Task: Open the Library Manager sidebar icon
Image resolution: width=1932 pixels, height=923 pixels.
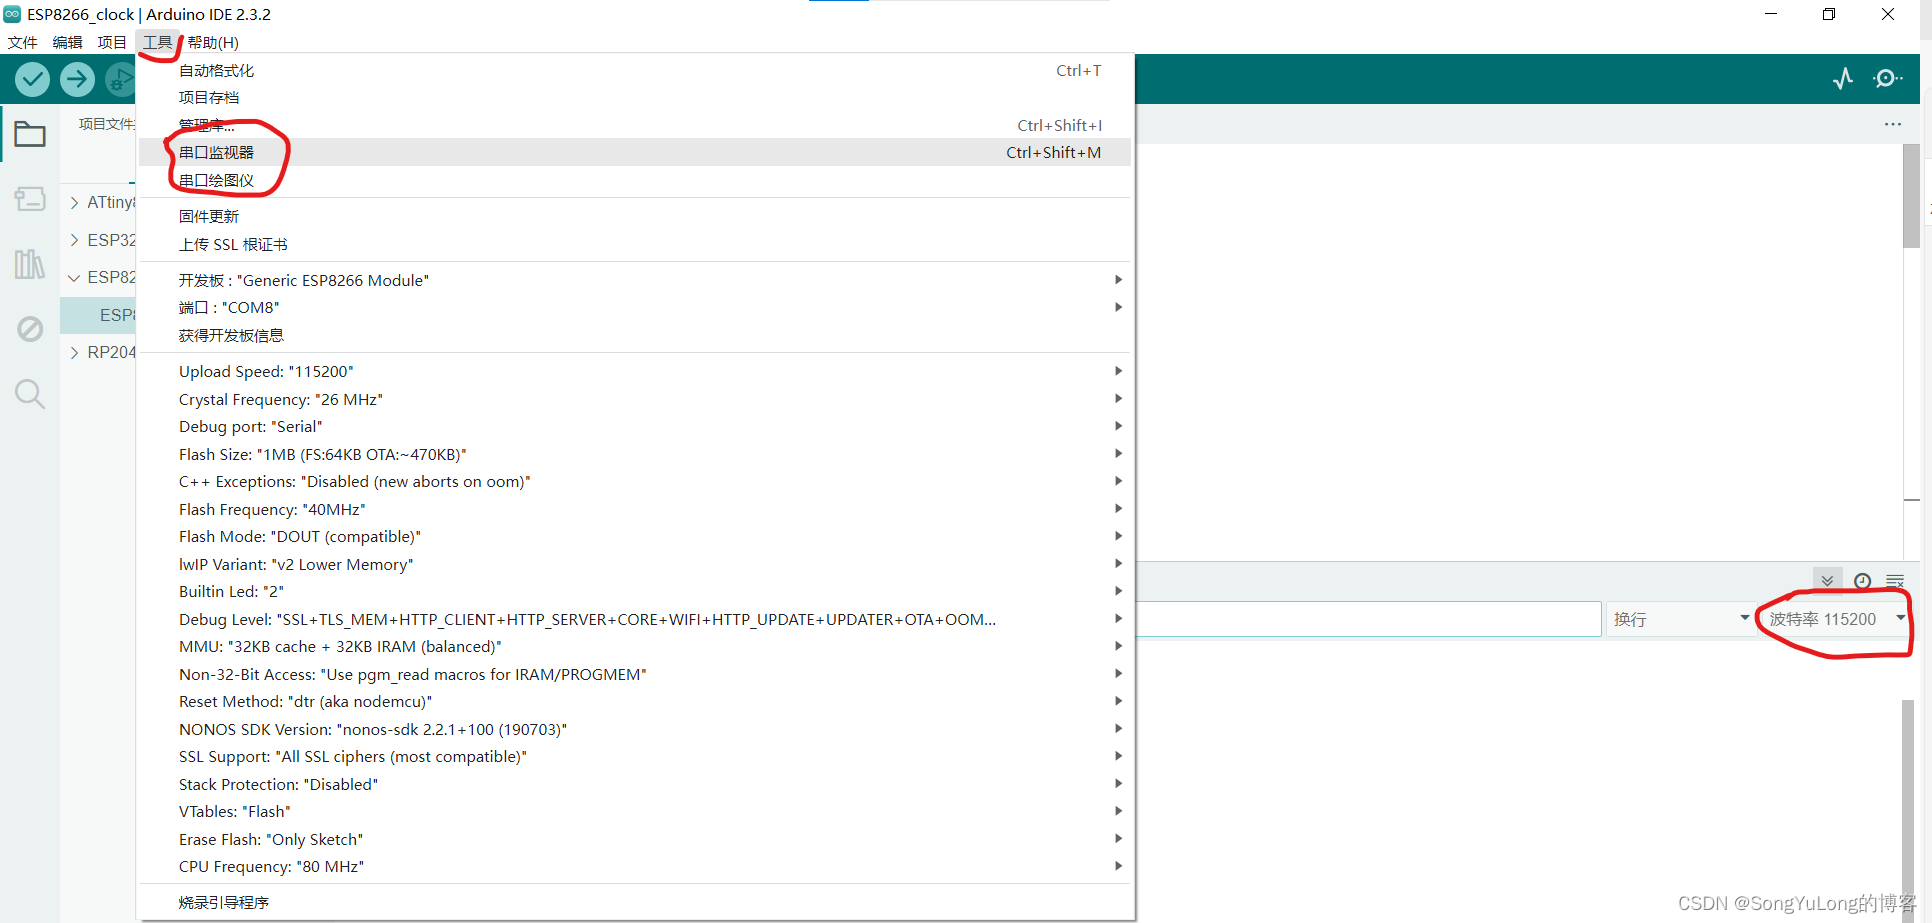Action: click(x=30, y=264)
